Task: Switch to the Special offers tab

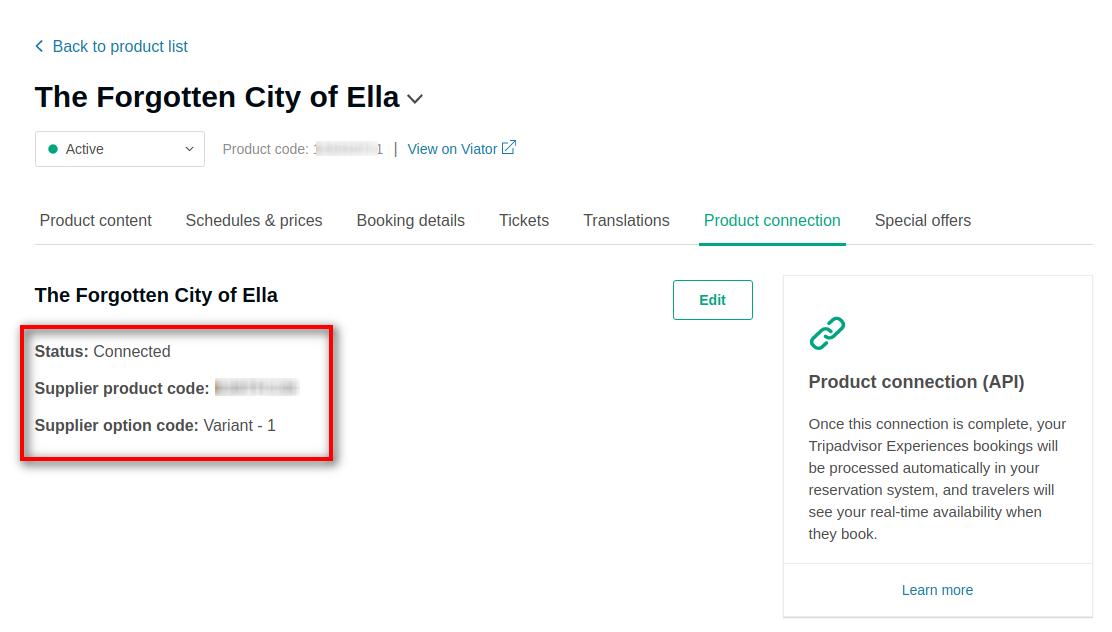Action: (922, 220)
